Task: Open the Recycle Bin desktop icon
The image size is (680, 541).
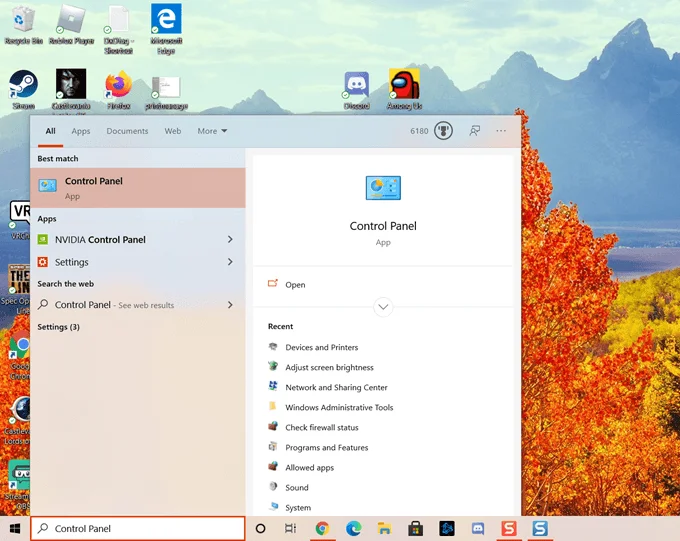Action: point(23,24)
